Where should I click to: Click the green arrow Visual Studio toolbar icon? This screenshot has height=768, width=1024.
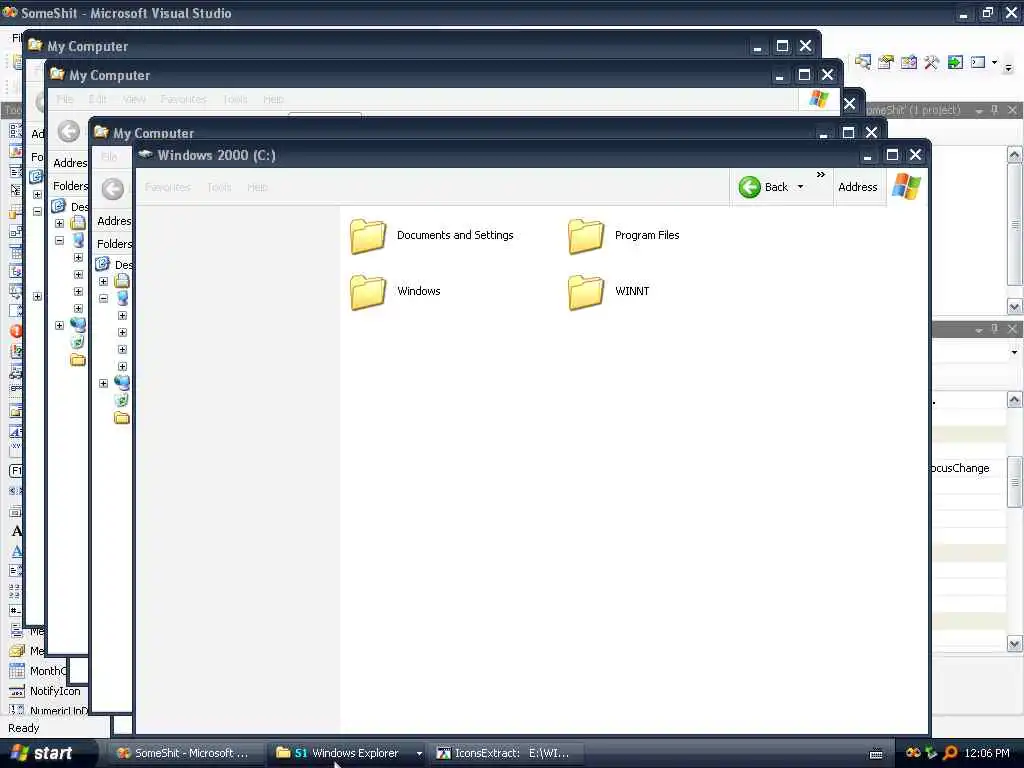tap(955, 62)
